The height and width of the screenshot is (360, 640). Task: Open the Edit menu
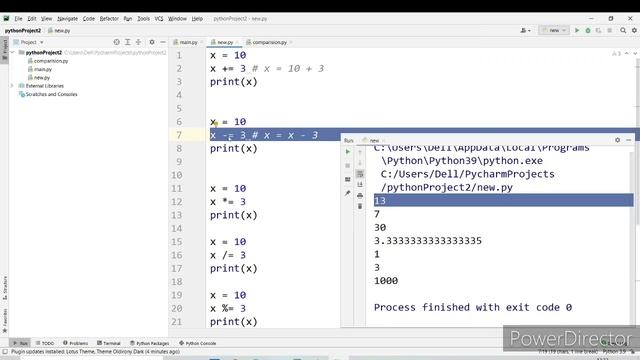point(32,19)
